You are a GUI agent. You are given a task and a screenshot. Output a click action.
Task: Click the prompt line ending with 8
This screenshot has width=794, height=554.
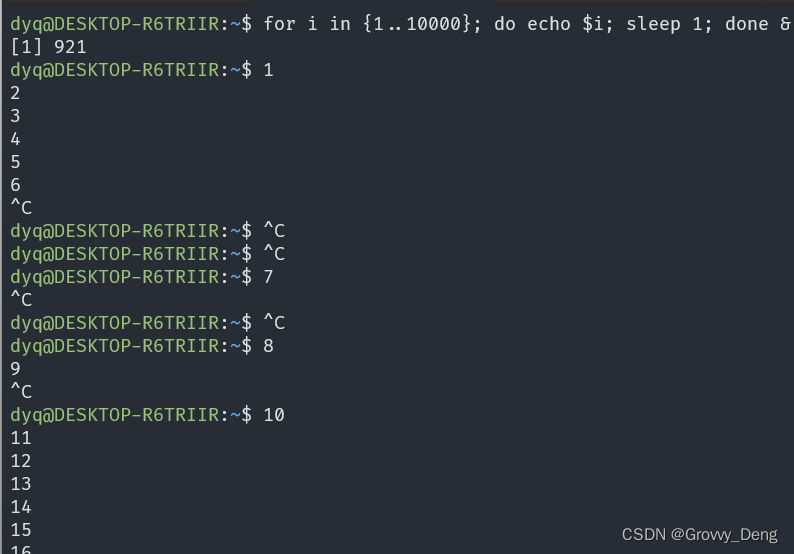pyautogui.click(x=142, y=346)
